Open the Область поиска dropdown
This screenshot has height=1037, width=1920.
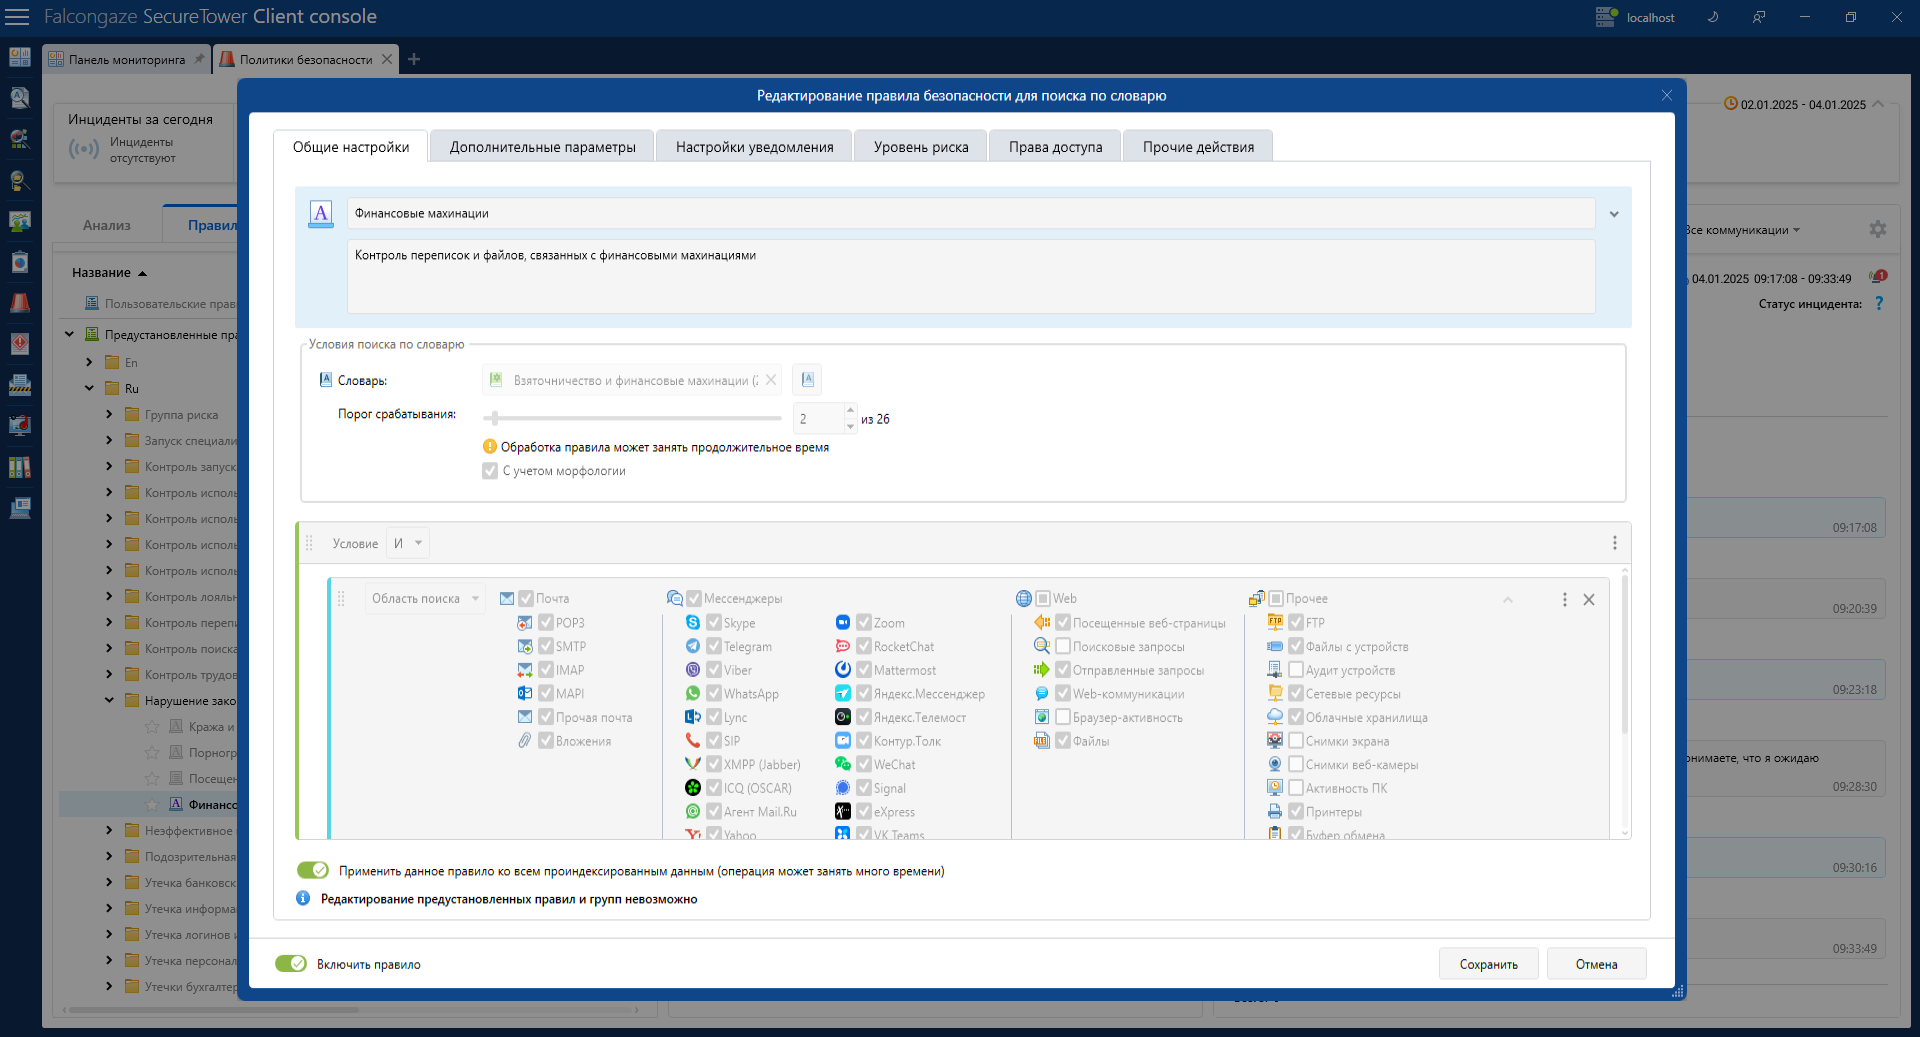(425, 599)
